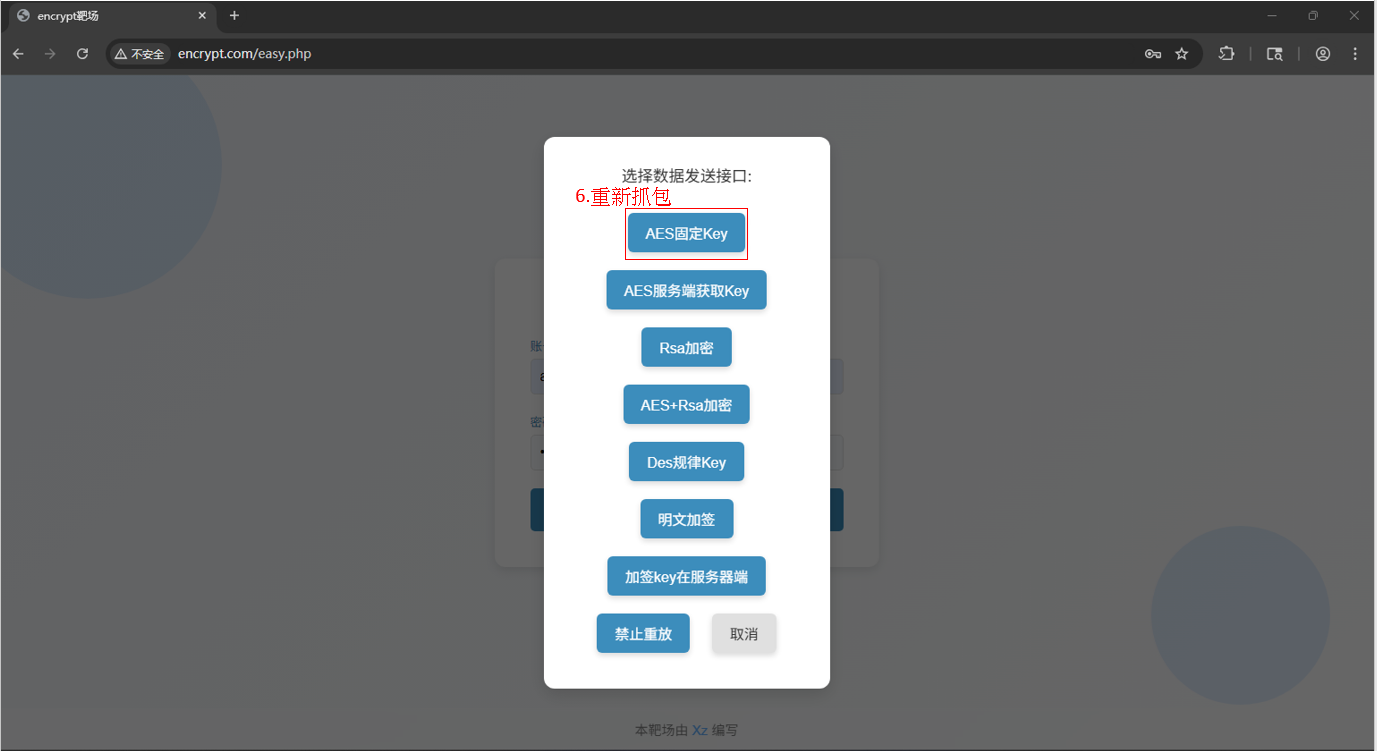Open the Extensions puzzle icon

click(x=1226, y=54)
